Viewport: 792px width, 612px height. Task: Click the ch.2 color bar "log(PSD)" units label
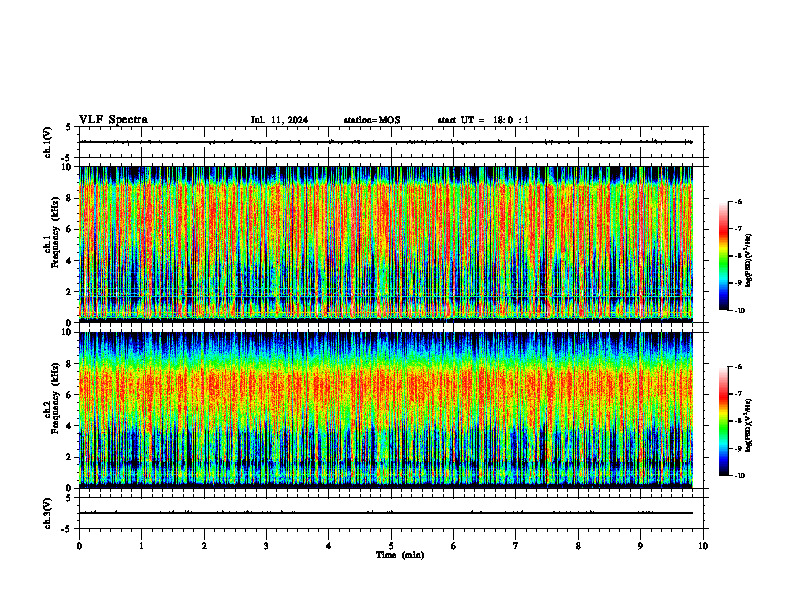click(x=749, y=425)
